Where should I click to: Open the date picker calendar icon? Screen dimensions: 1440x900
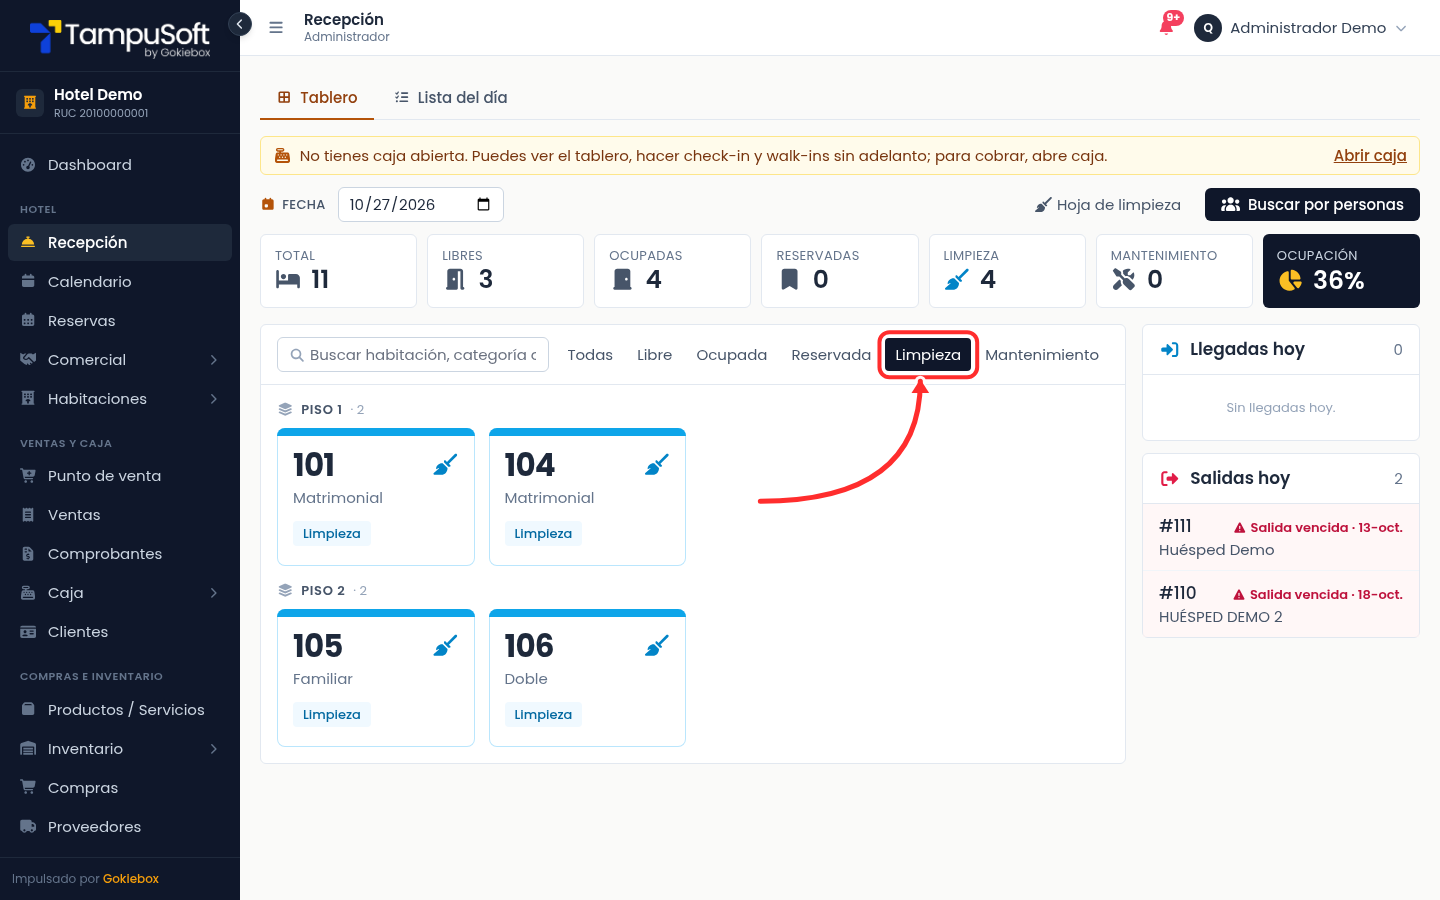coord(484,205)
